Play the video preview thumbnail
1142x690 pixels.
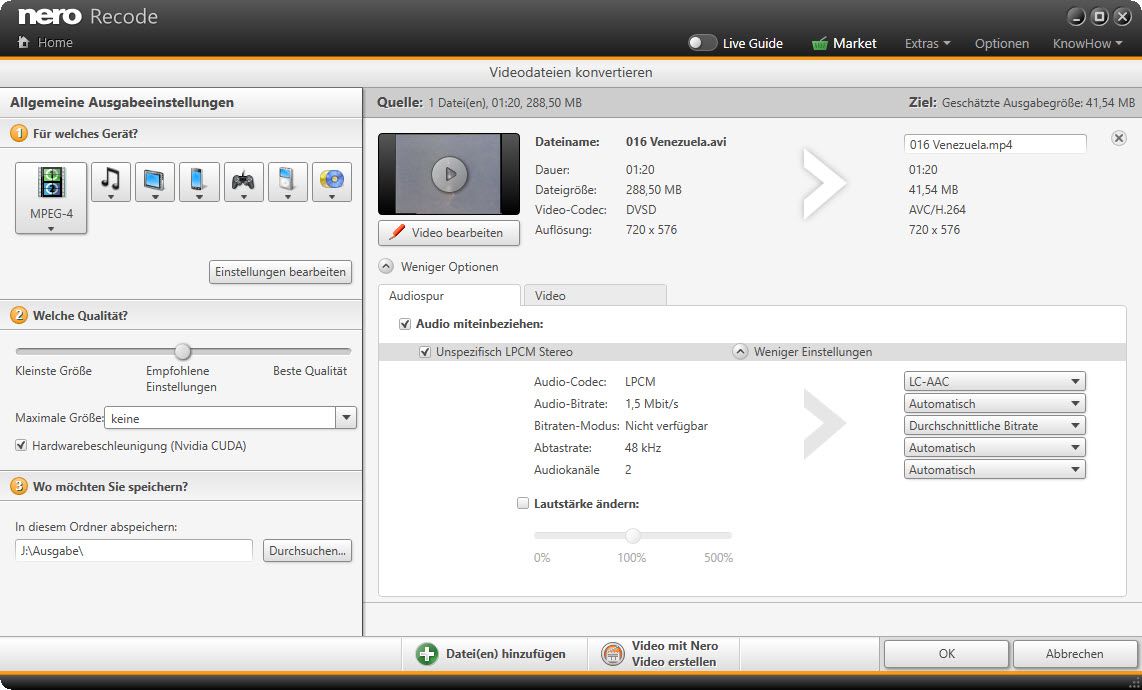pyautogui.click(x=449, y=174)
